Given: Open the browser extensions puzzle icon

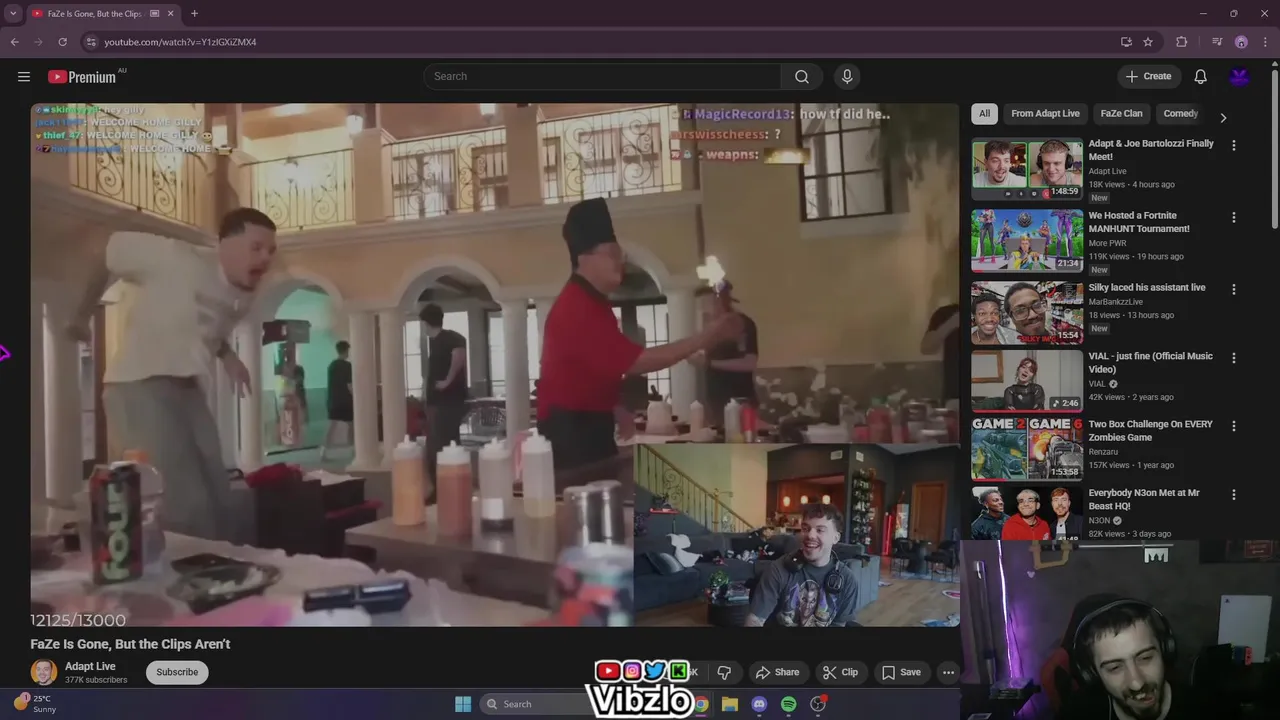Looking at the screenshot, I should coord(1182,42).
